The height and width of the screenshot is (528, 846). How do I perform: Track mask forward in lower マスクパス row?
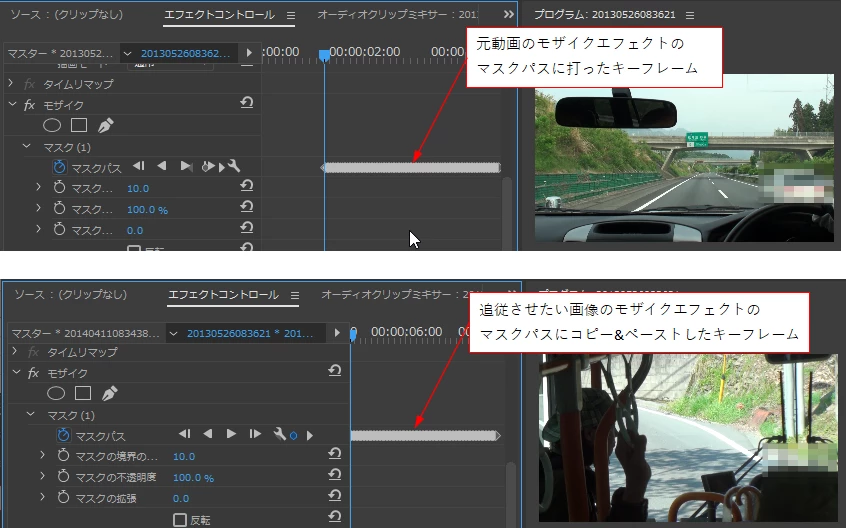(231, 434)
